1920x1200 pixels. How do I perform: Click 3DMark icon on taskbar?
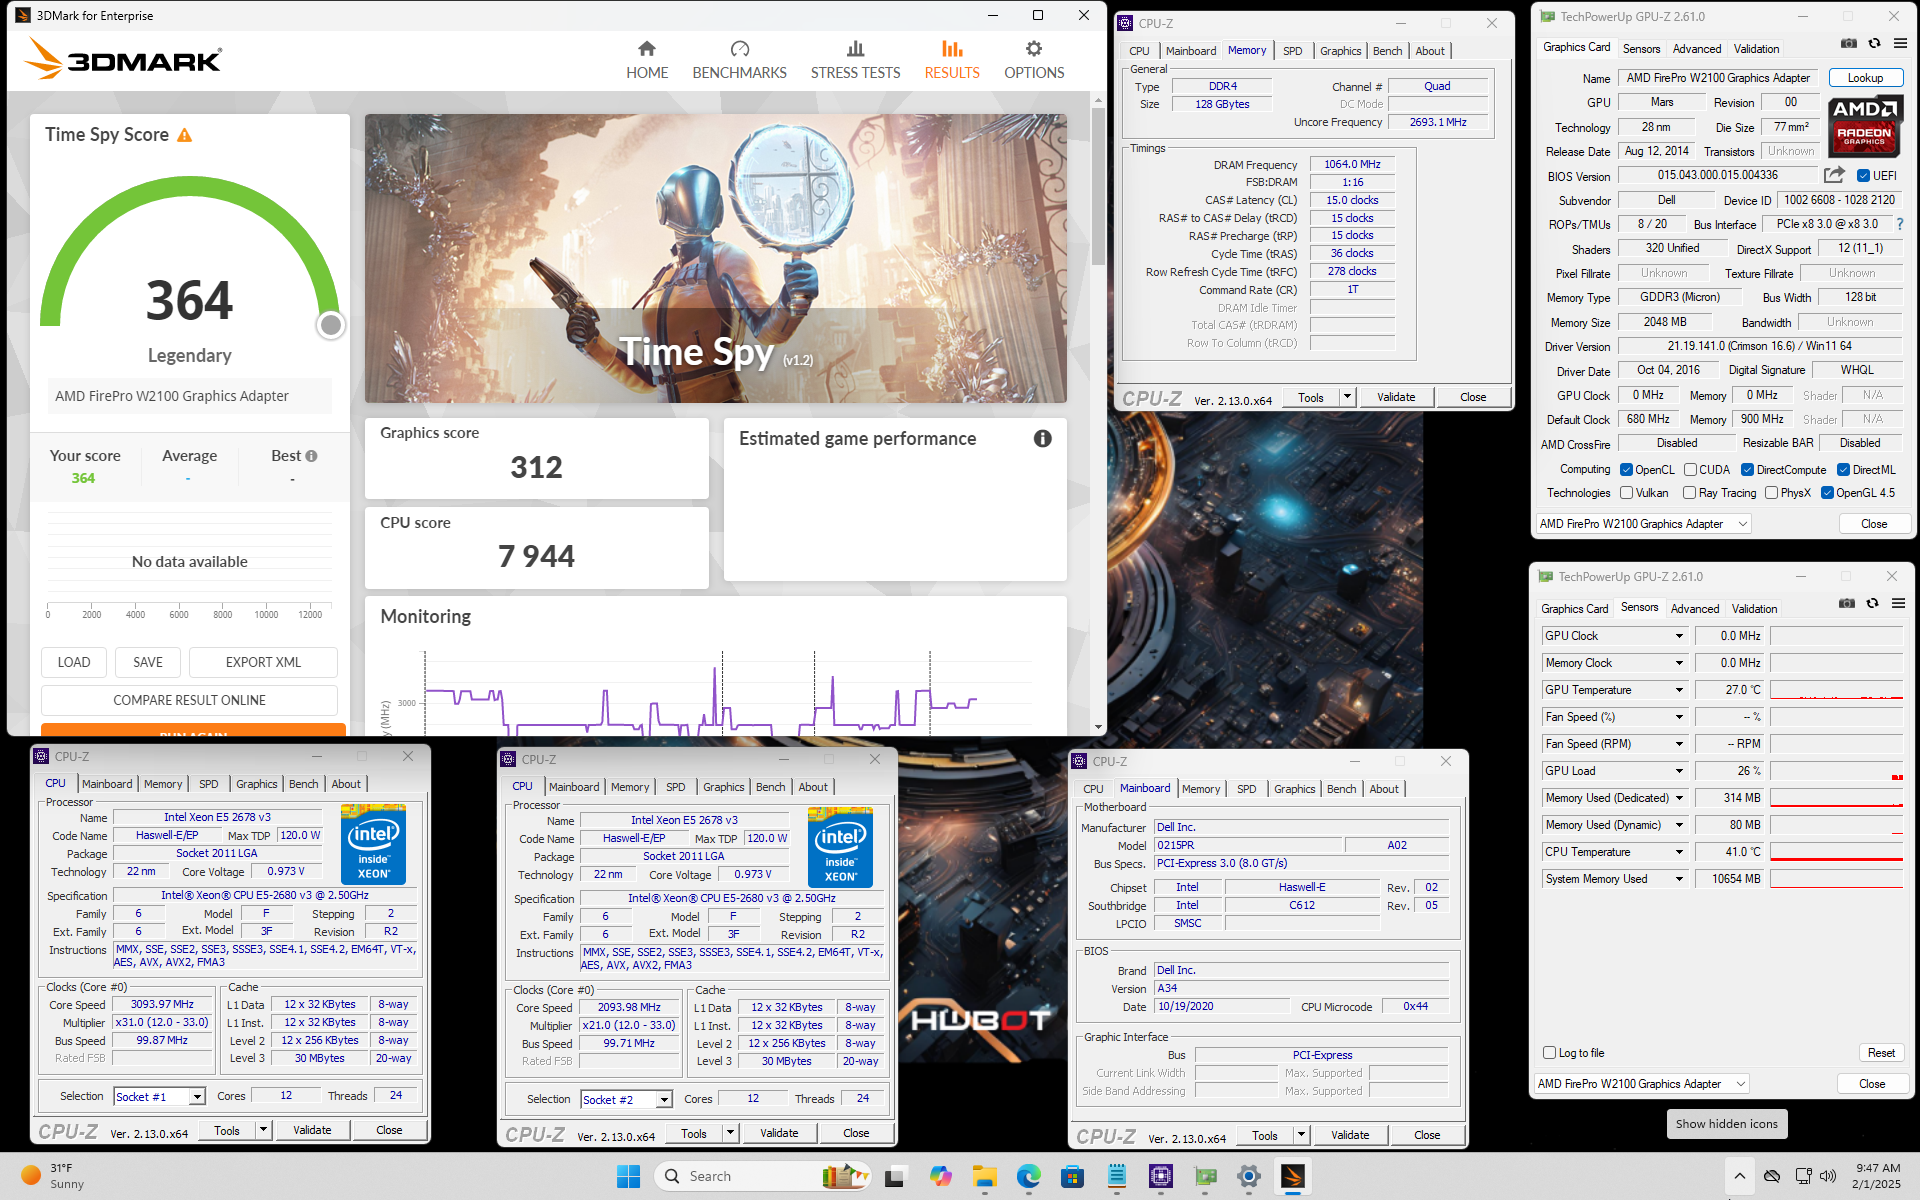(1293, 1176)
